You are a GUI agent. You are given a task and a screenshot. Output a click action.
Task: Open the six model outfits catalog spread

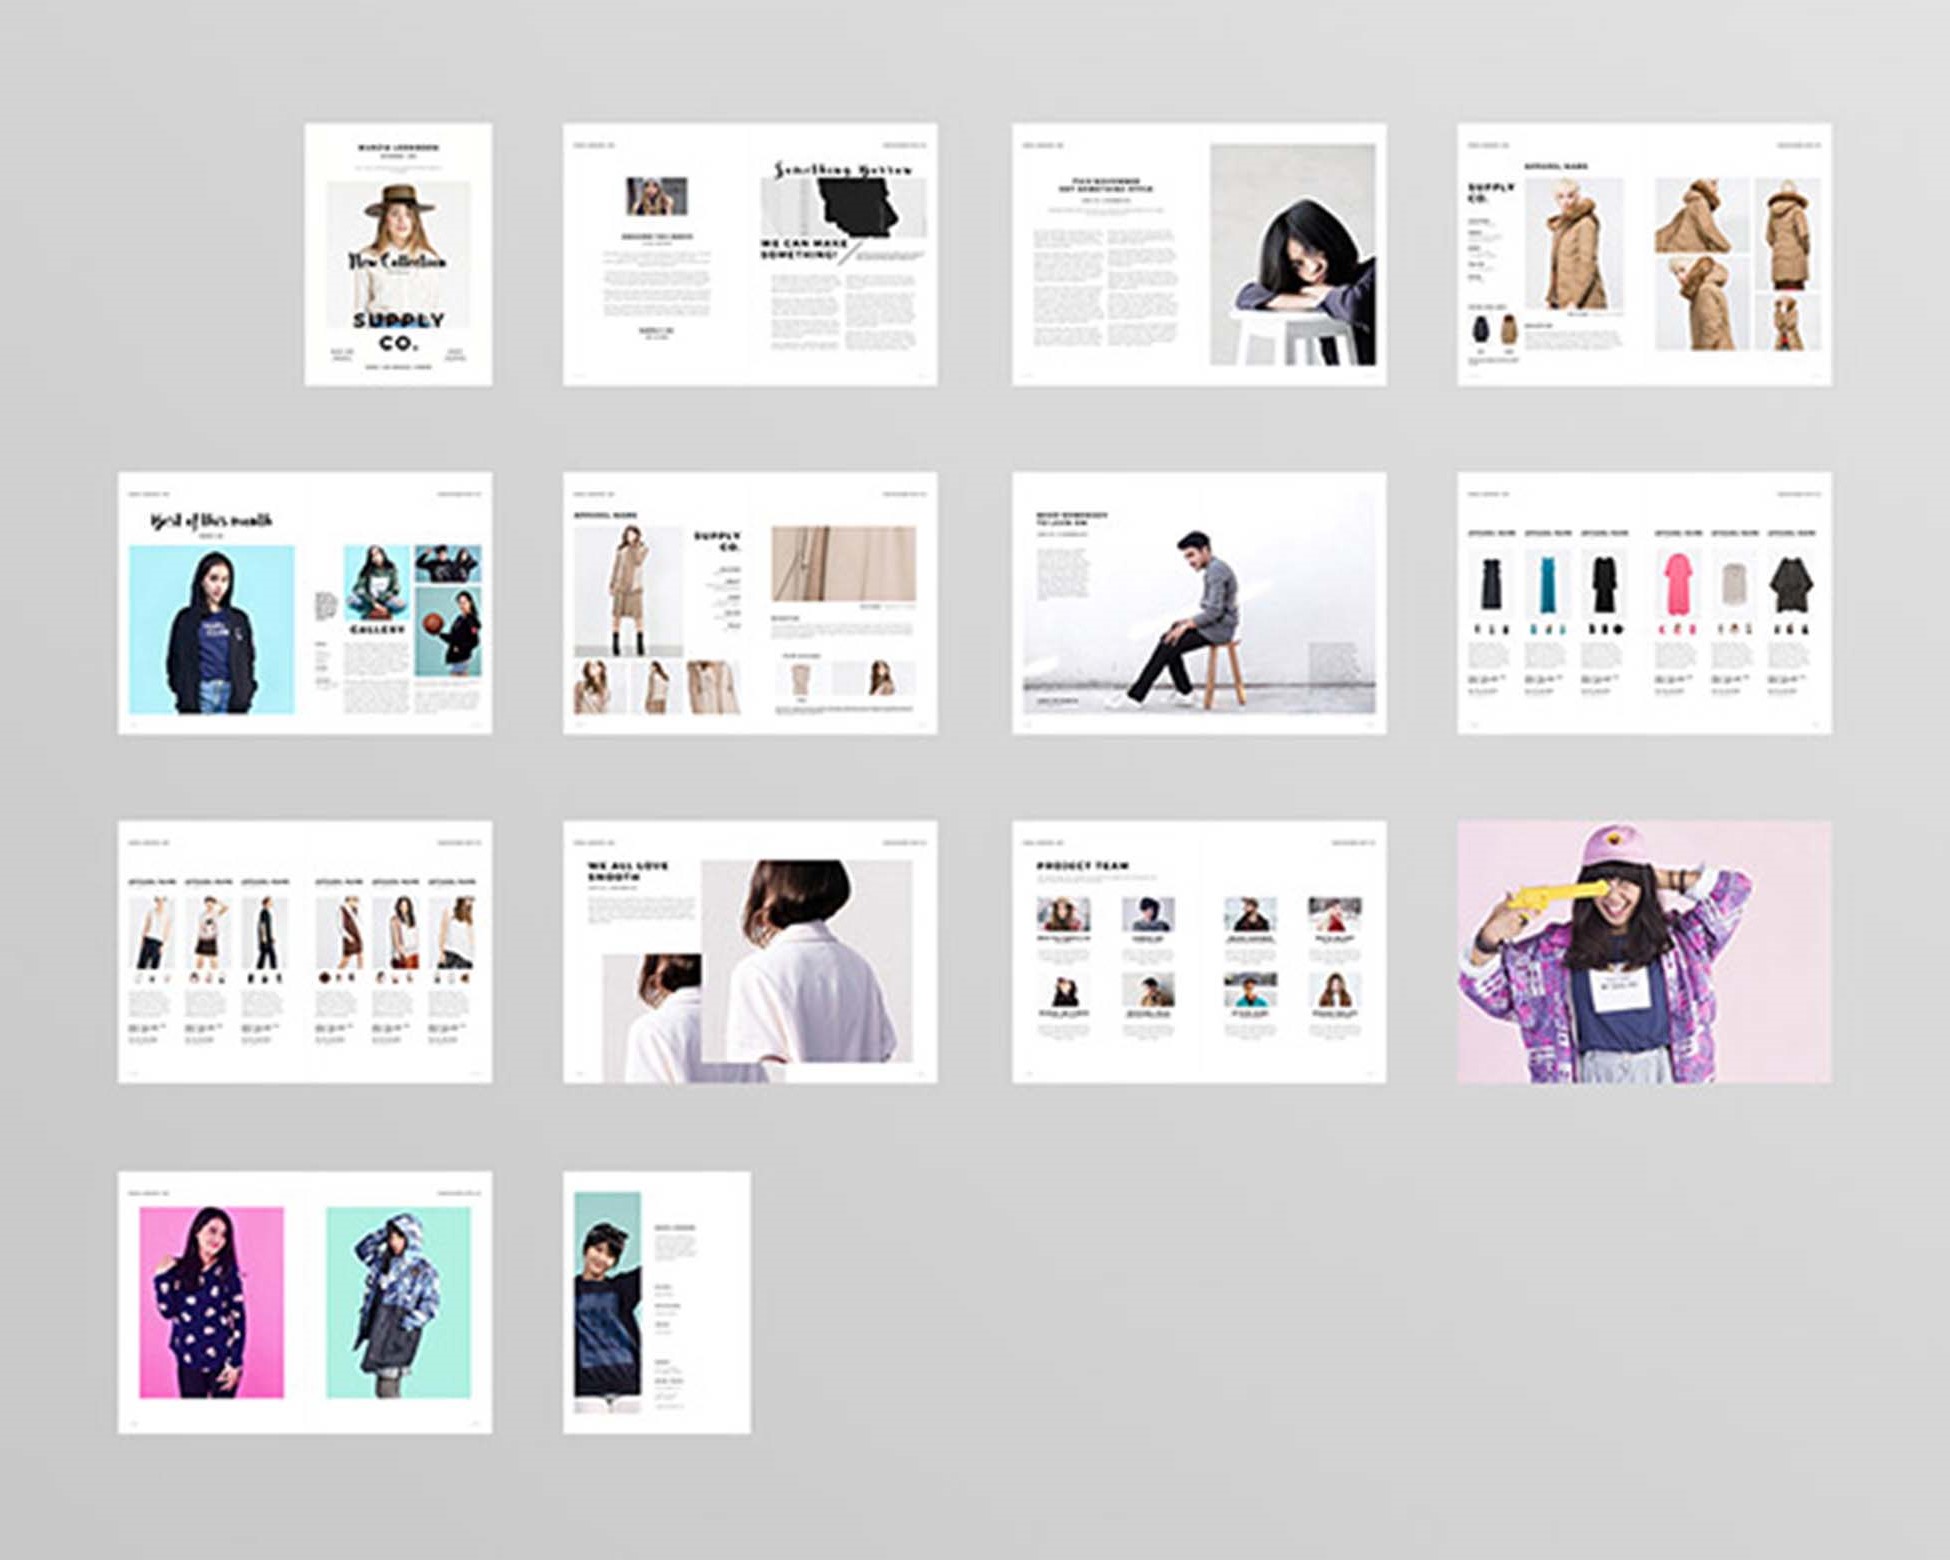304,952
